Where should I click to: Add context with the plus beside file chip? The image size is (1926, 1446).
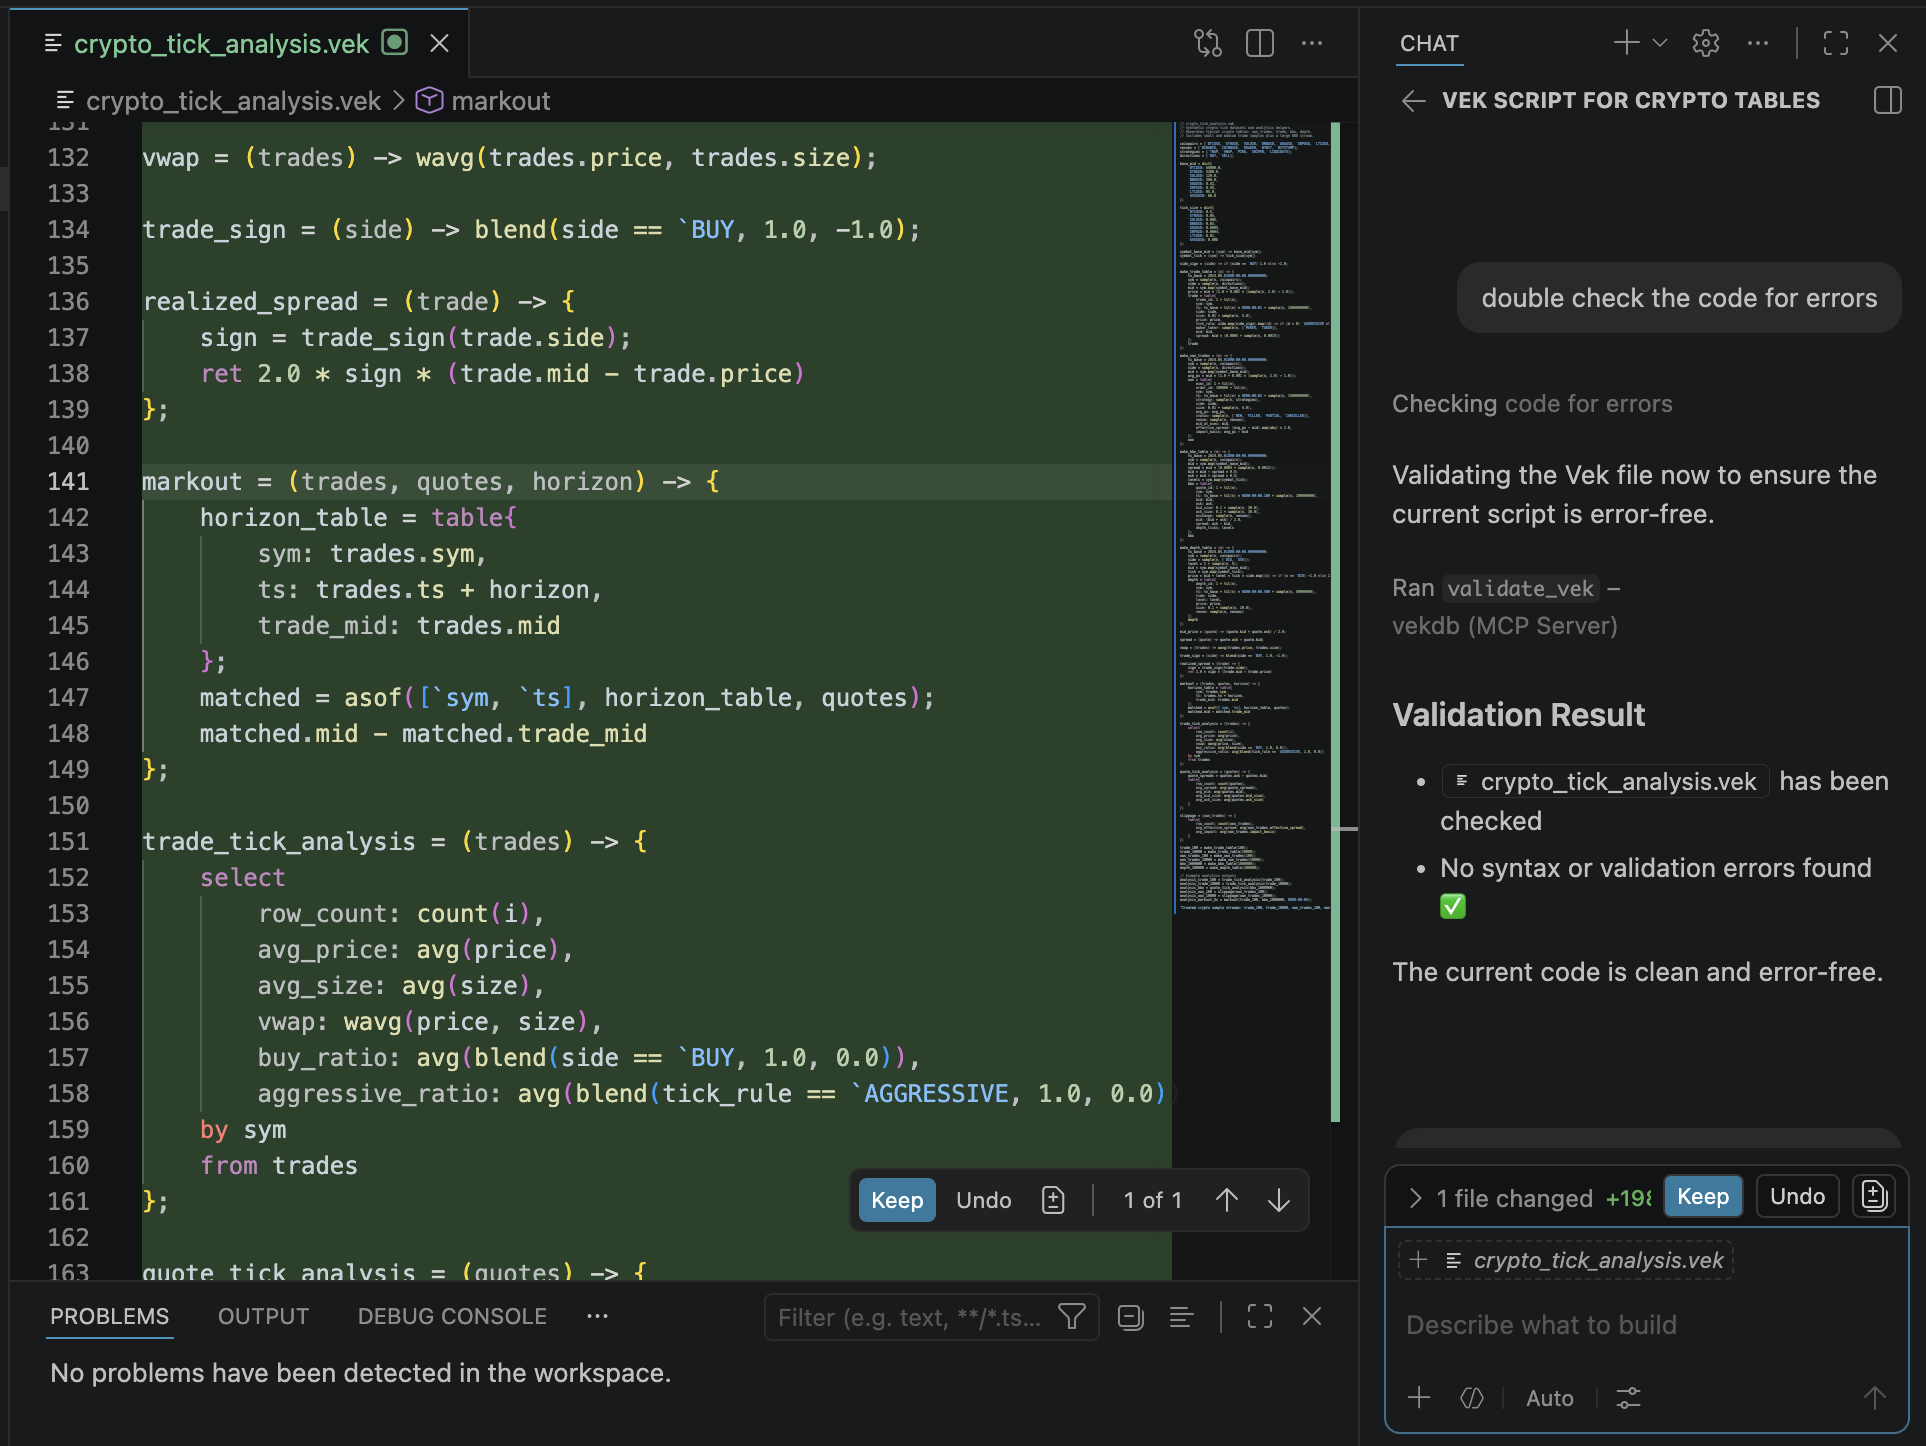tap(1418, 1260)
